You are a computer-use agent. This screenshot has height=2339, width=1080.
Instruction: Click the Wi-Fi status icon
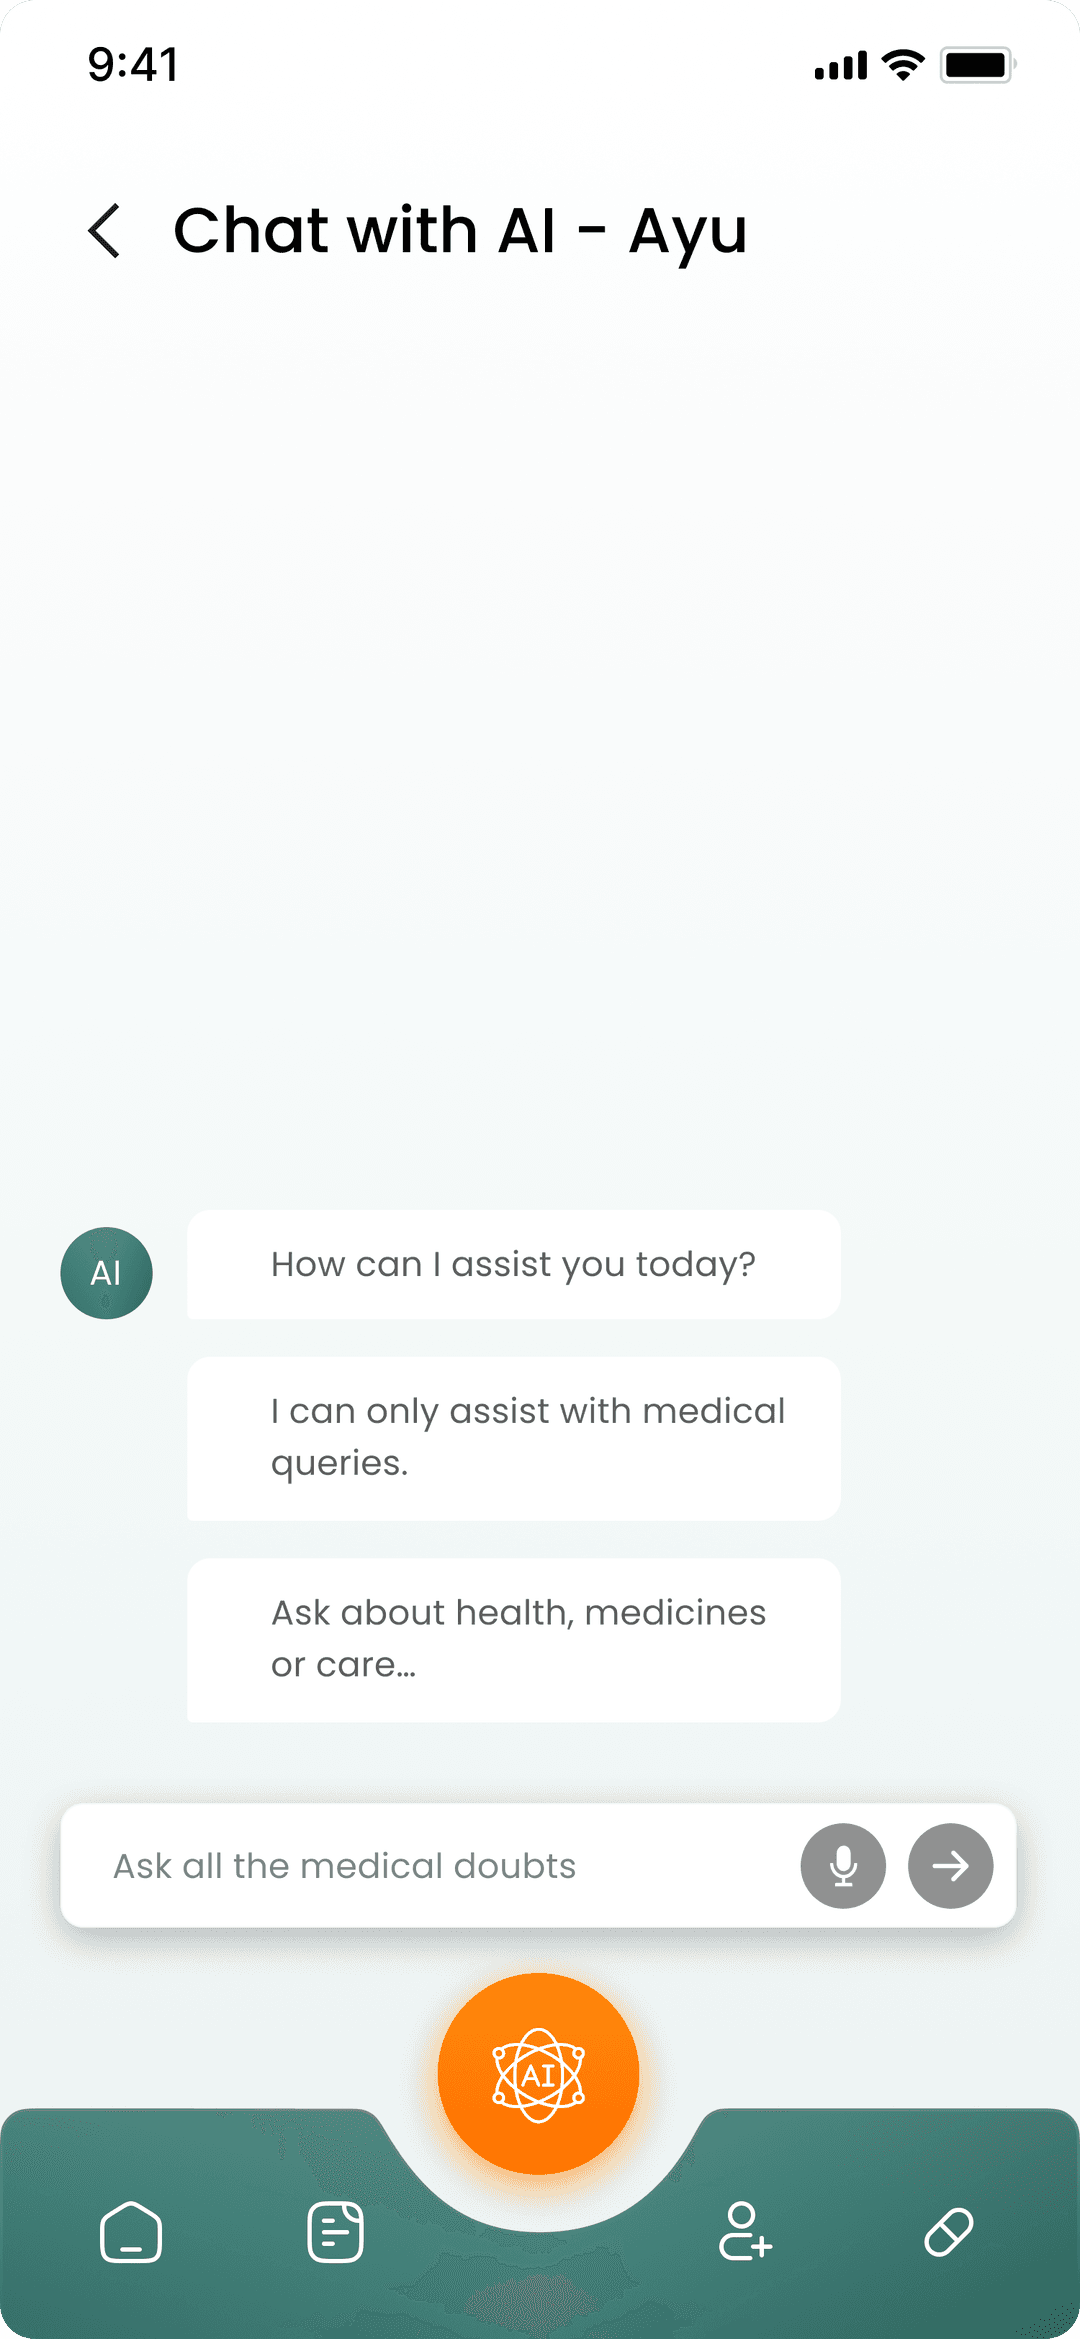[x=903, y=65]
